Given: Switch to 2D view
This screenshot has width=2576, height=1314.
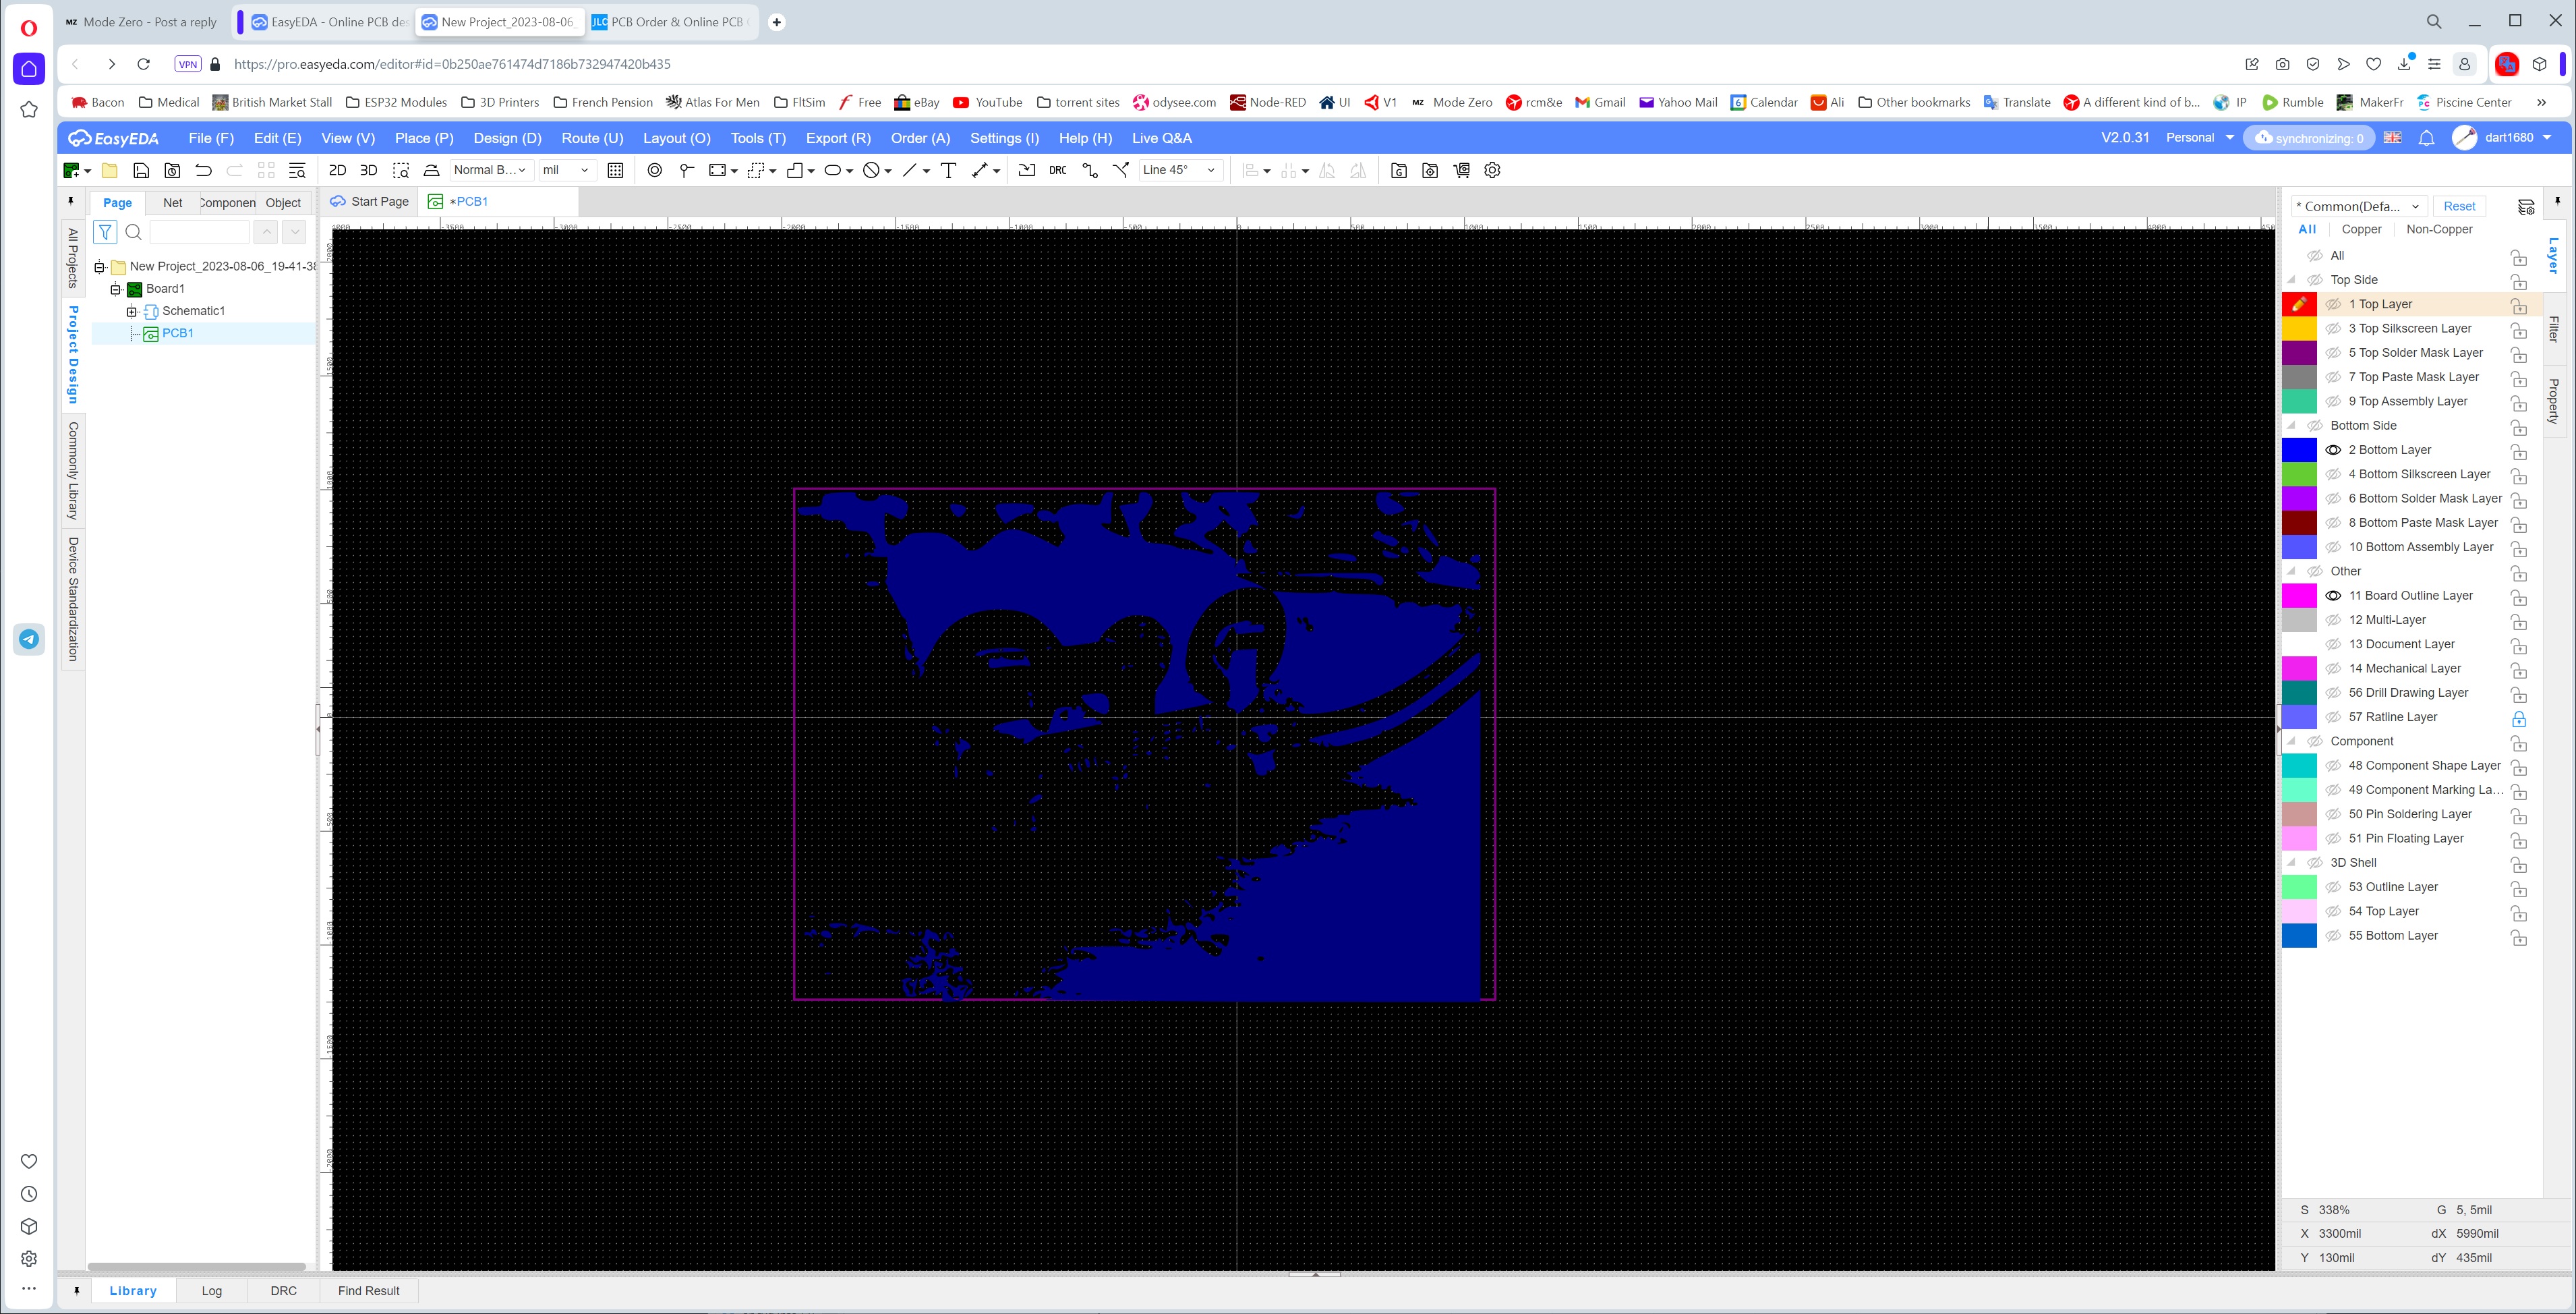Looking at the screenshot, I should [338, 171].
